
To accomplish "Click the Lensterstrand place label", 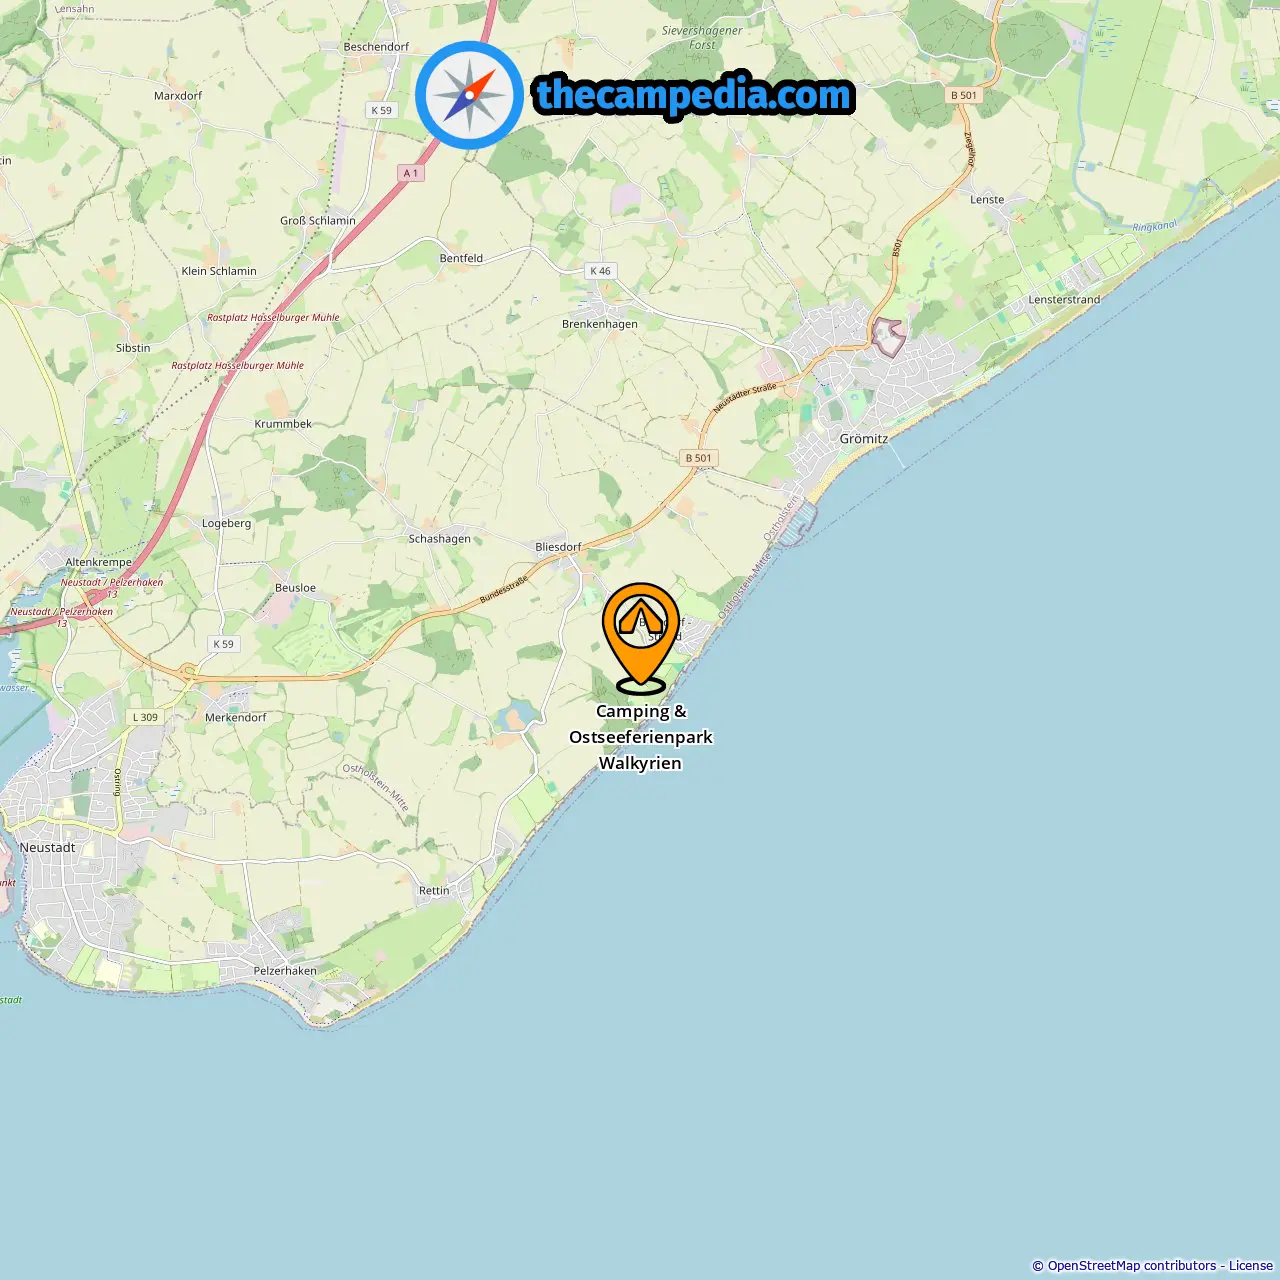I will (1064, 300).
